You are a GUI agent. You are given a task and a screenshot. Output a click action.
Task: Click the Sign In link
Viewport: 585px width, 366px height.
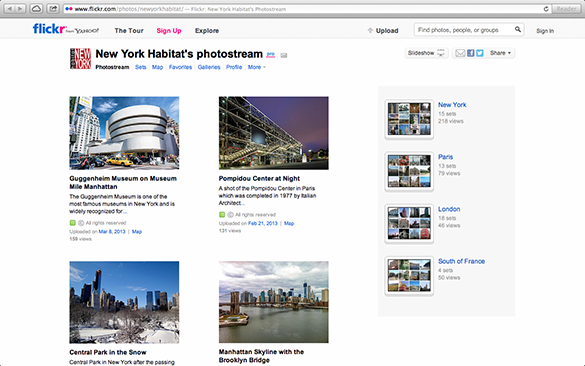(545, 31)
